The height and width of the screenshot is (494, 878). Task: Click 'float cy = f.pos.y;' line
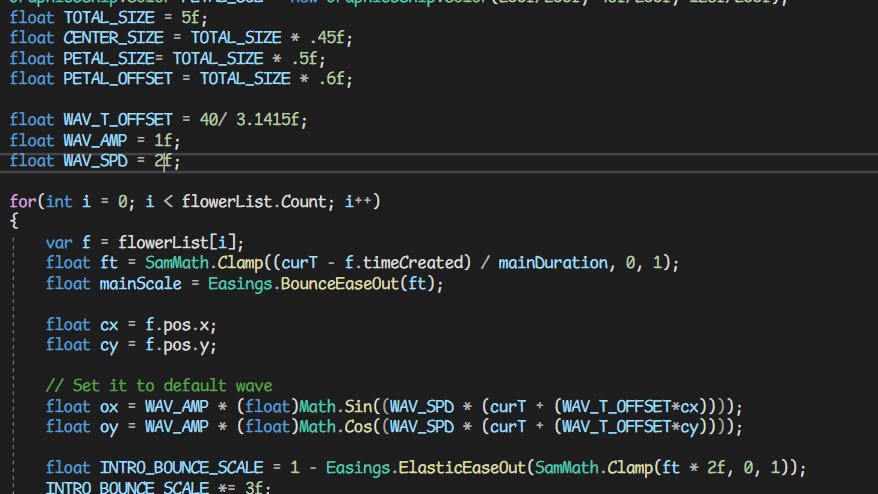click(131, 346)
